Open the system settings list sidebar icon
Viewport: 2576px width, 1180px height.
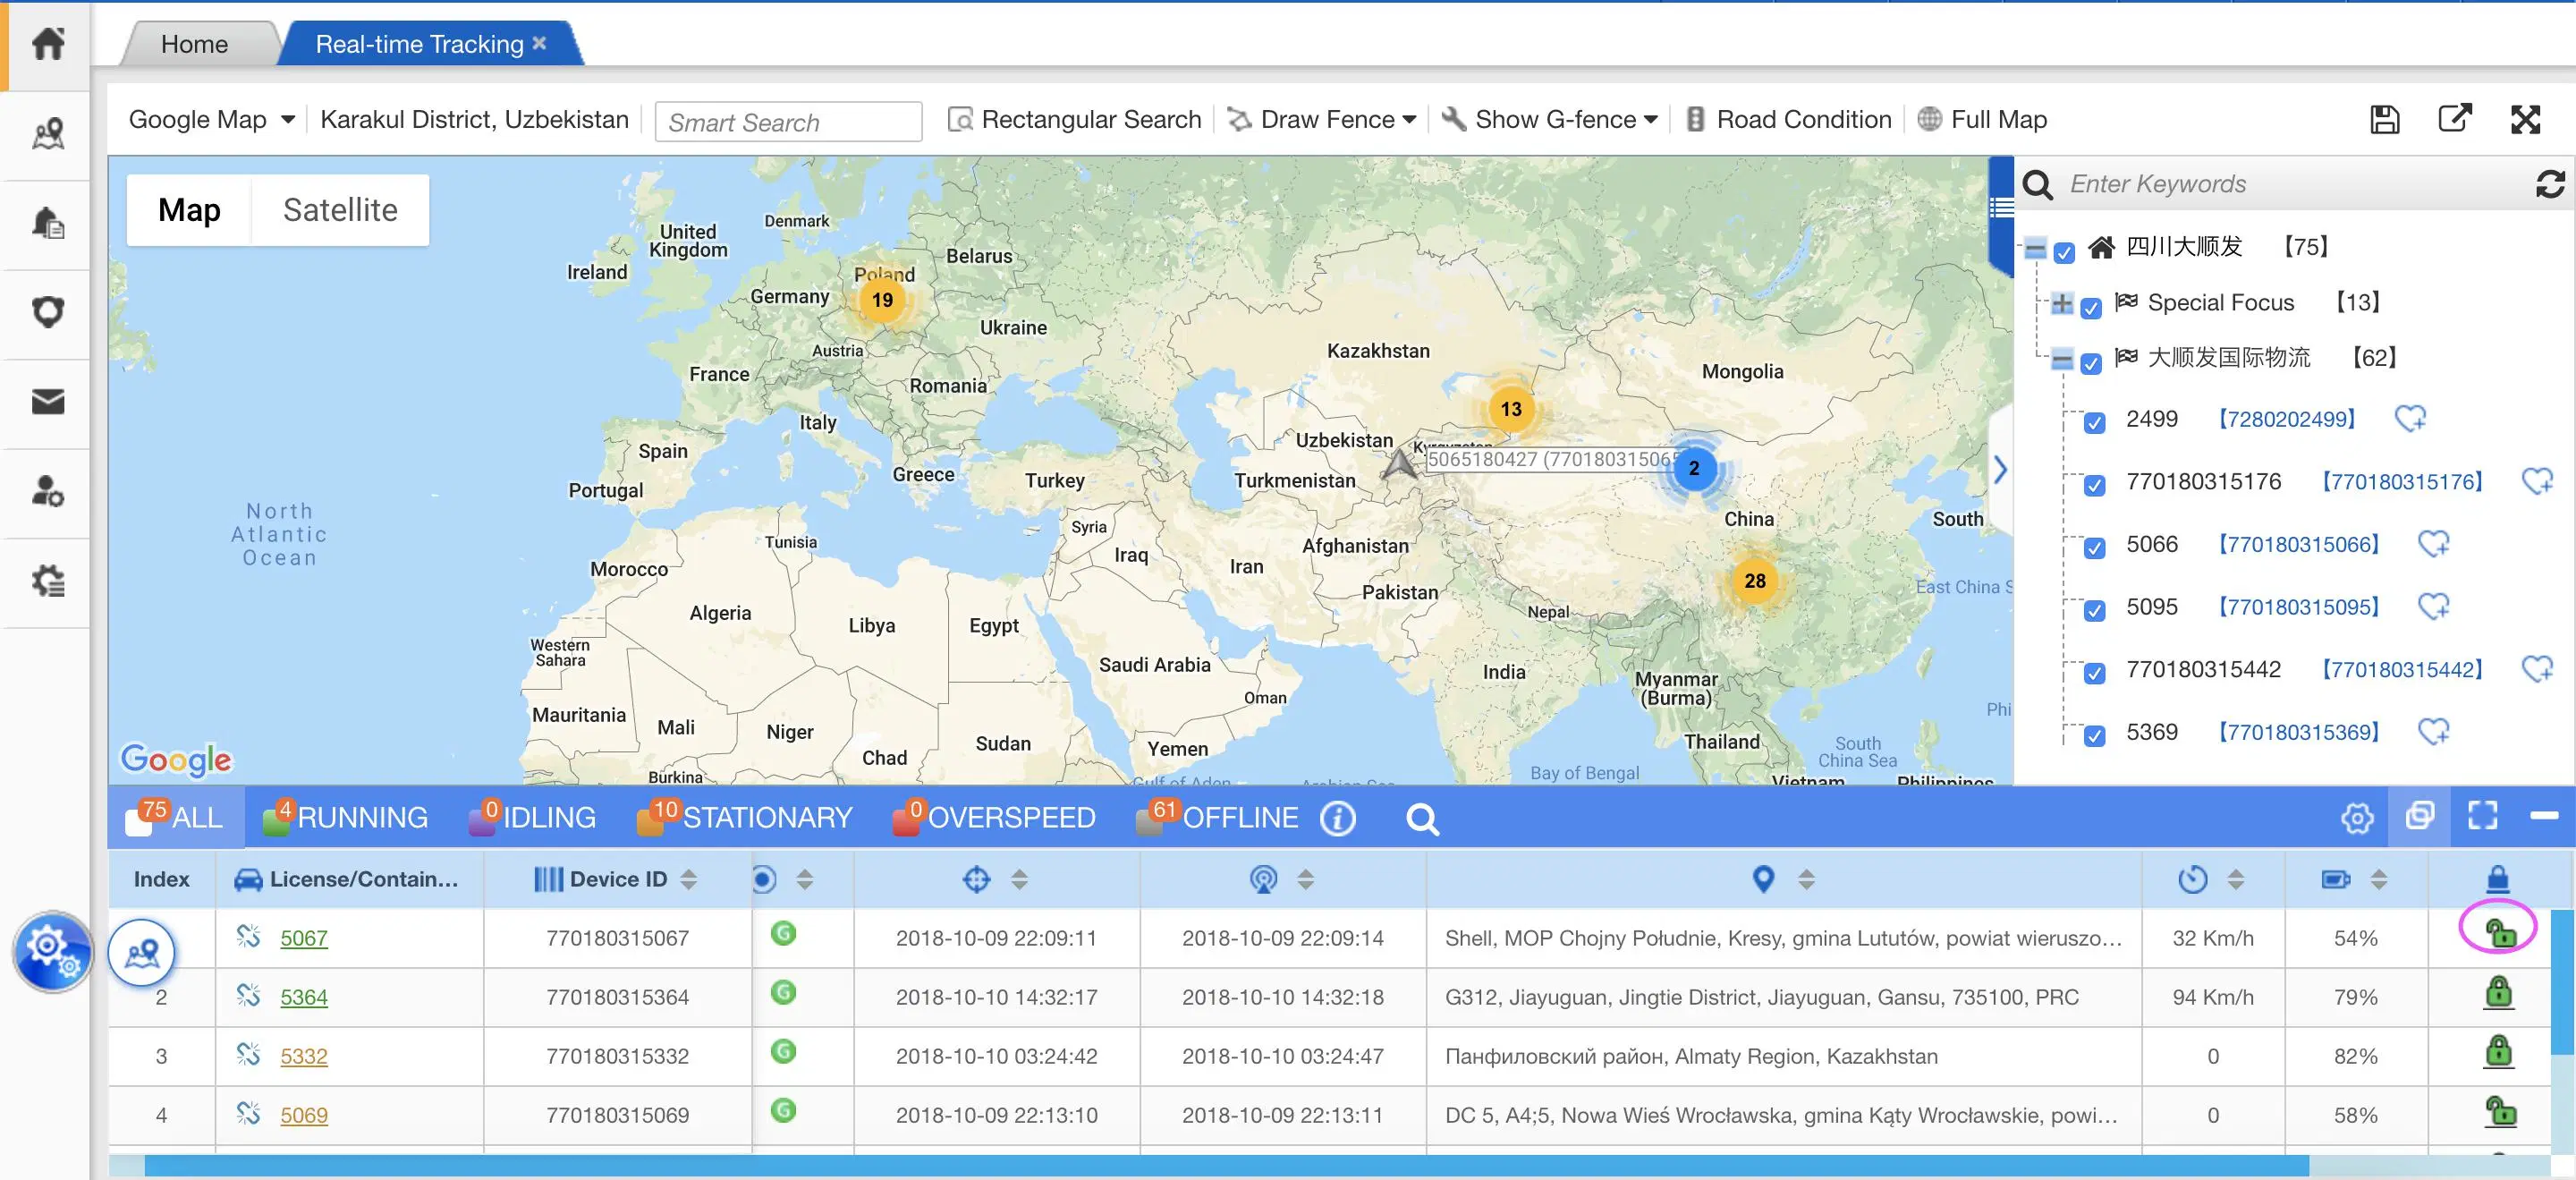[x=47, y=581]
